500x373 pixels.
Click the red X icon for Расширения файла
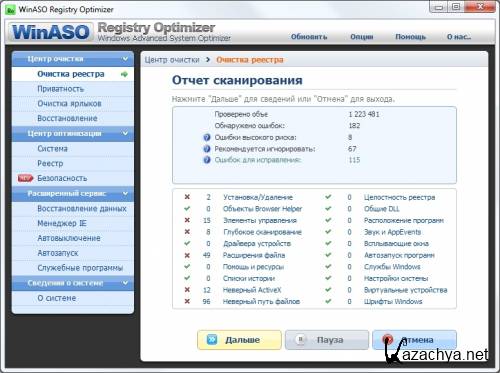click(x=187, y=255)
